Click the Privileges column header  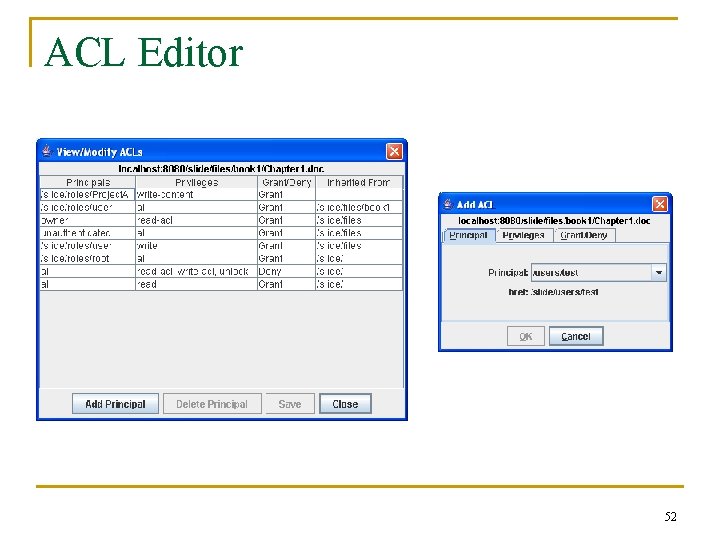click(197, 182)
